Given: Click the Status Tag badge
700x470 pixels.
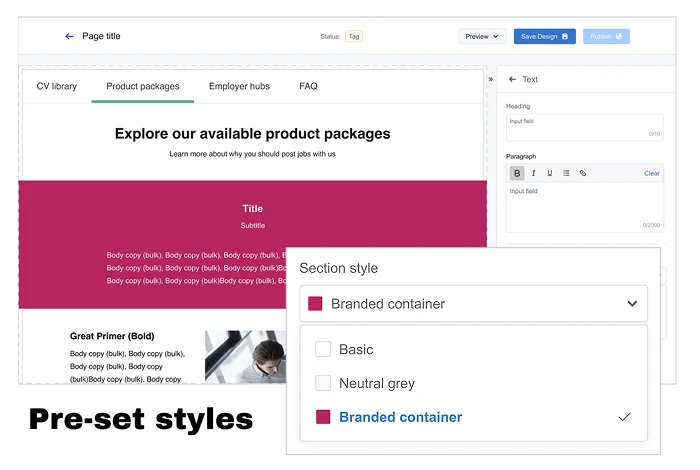Looking at the screenshot, I should pyautogui.click(x=354, y=36).
